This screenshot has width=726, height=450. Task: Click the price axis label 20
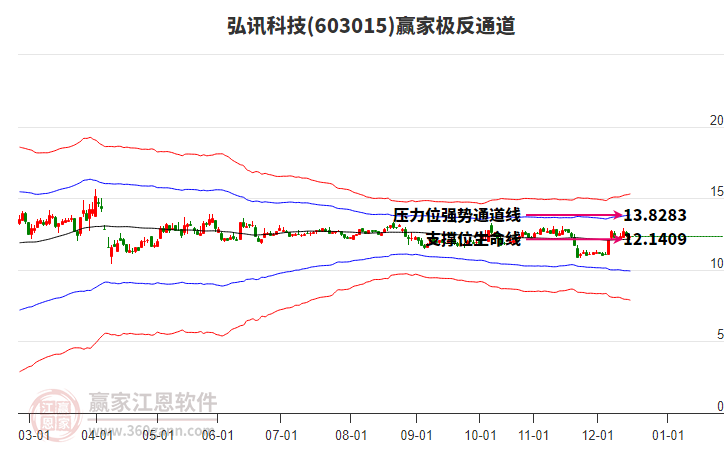pos(716,120)
